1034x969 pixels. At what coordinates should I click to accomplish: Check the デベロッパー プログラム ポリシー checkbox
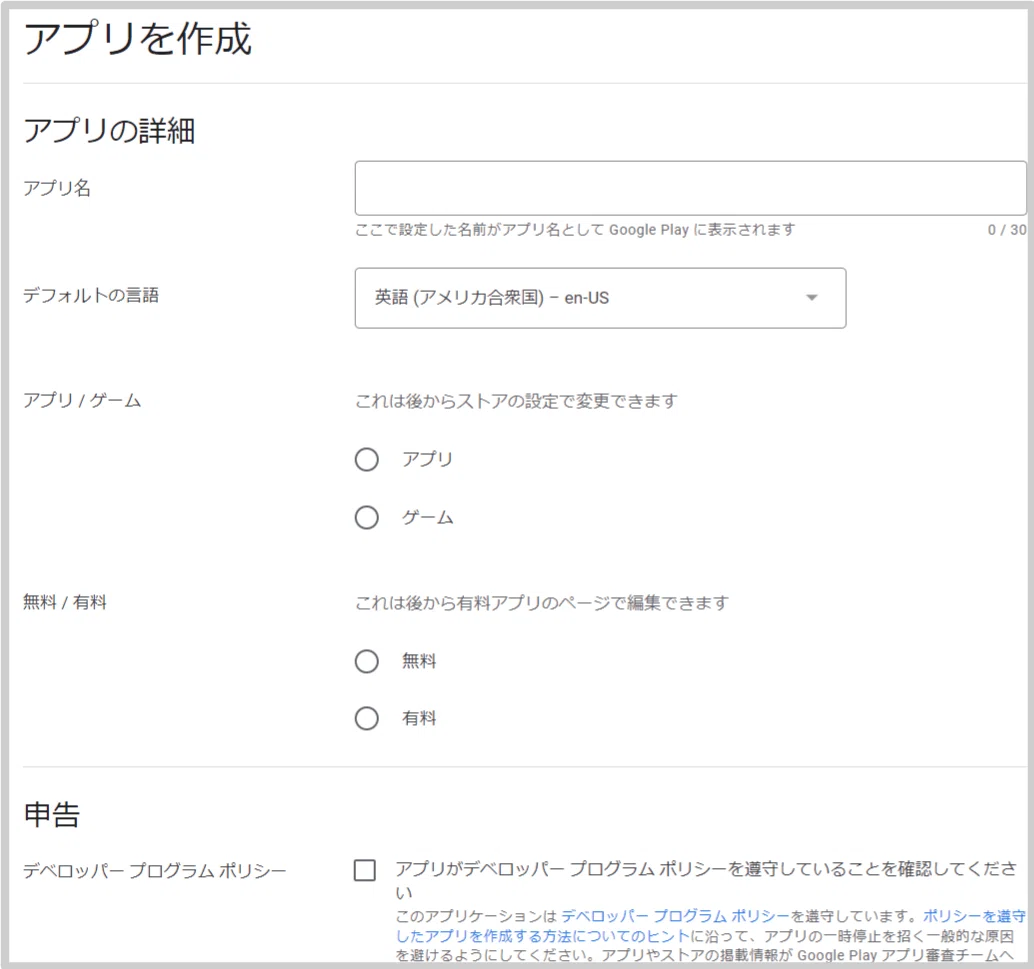[365, 870]
